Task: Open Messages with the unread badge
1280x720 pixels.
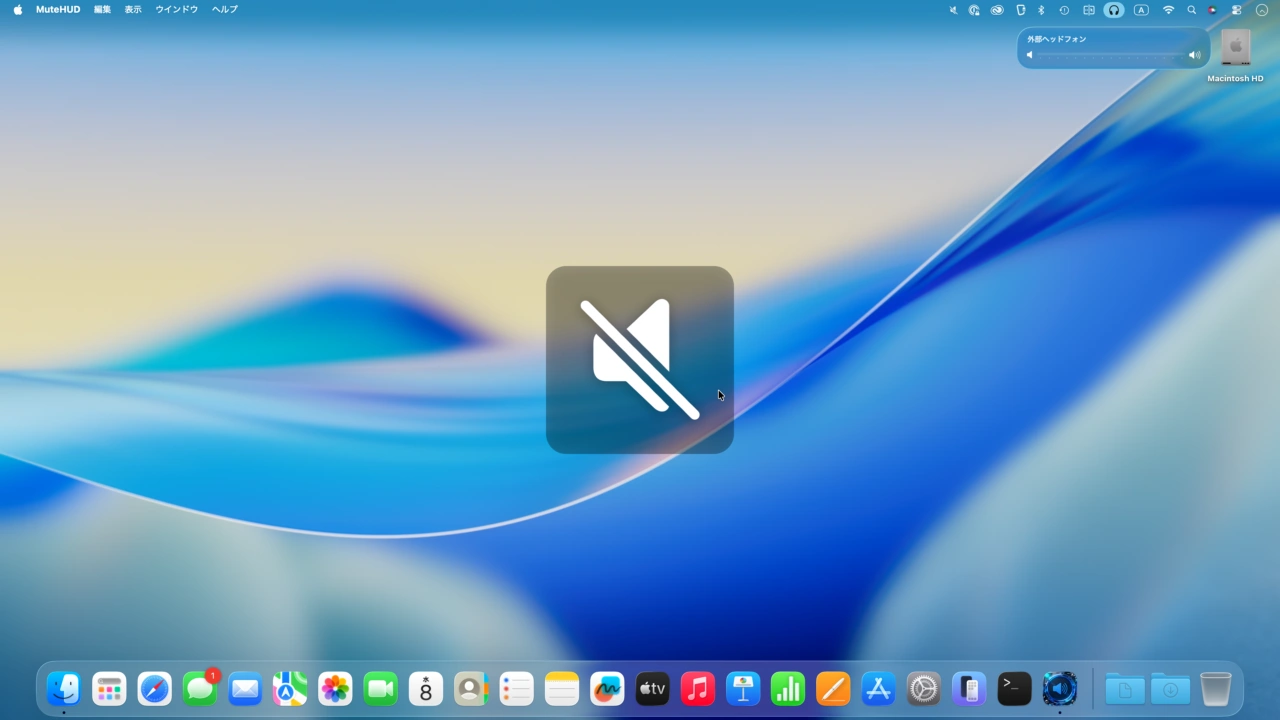Action: point(200,689)
